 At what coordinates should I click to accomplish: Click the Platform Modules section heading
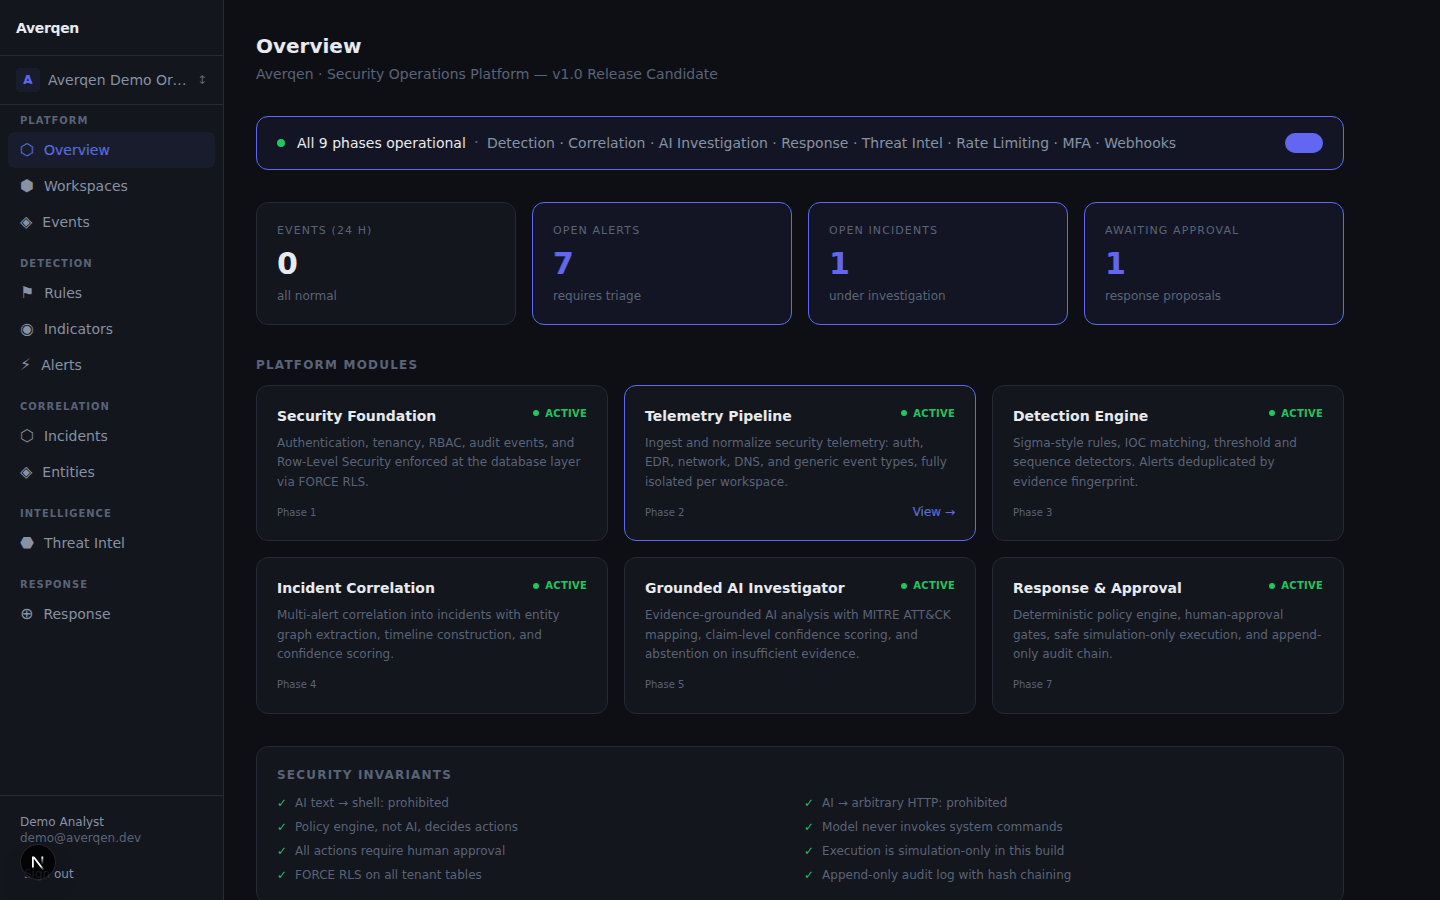coord(337,365)
